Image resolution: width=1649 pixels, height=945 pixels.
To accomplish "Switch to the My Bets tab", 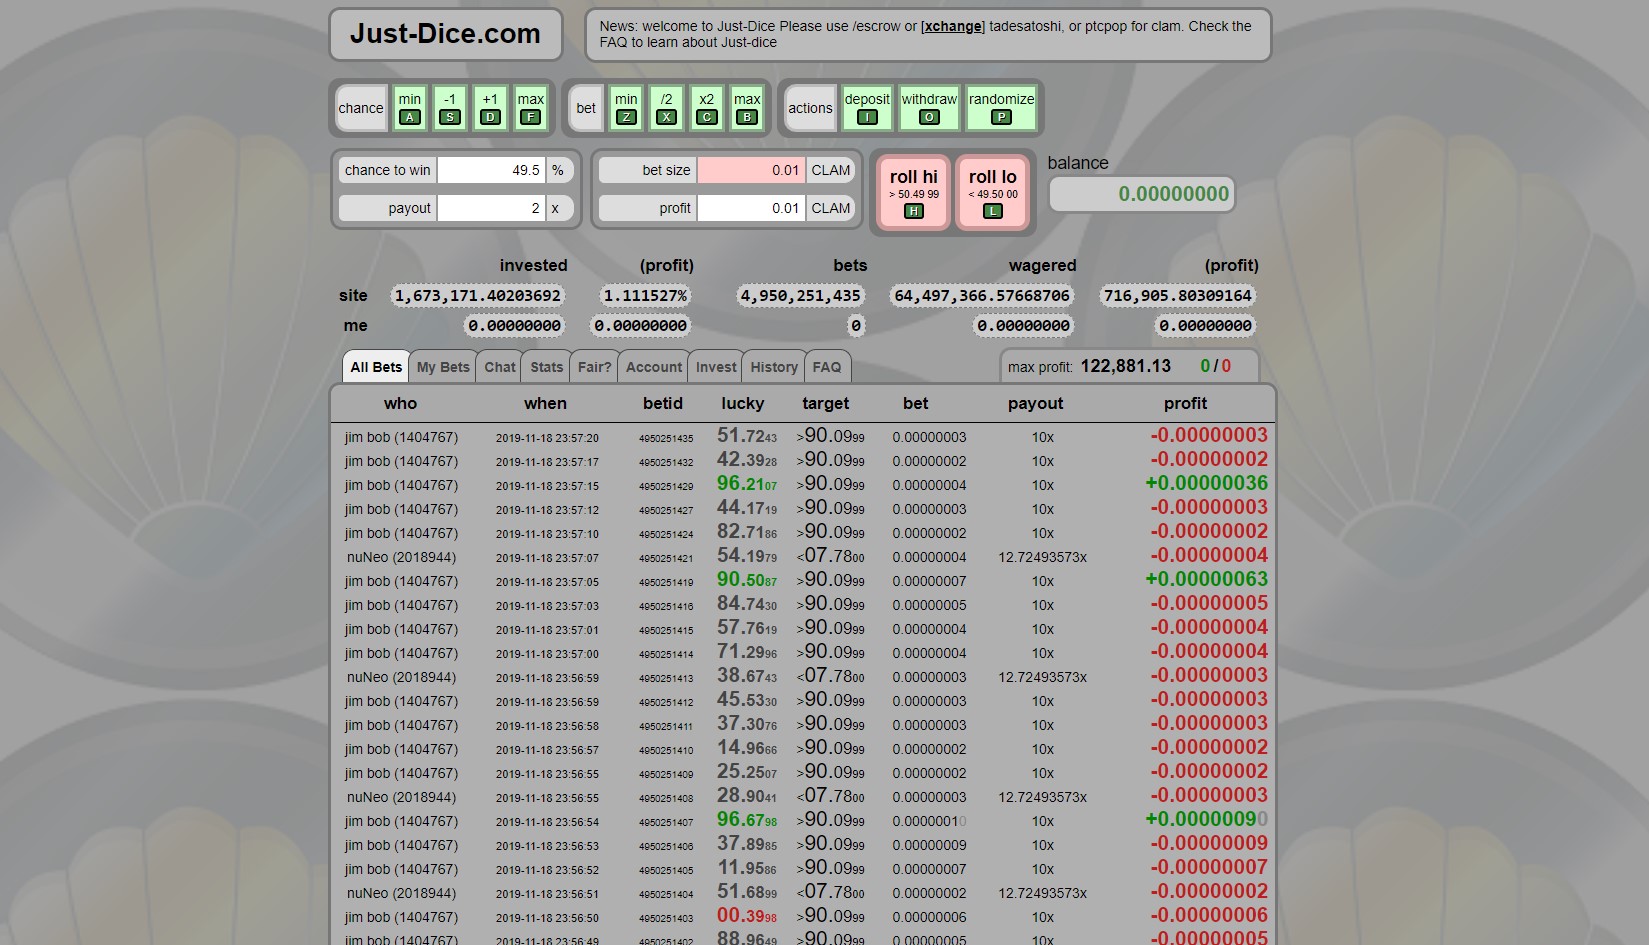I will coord(443,367).
